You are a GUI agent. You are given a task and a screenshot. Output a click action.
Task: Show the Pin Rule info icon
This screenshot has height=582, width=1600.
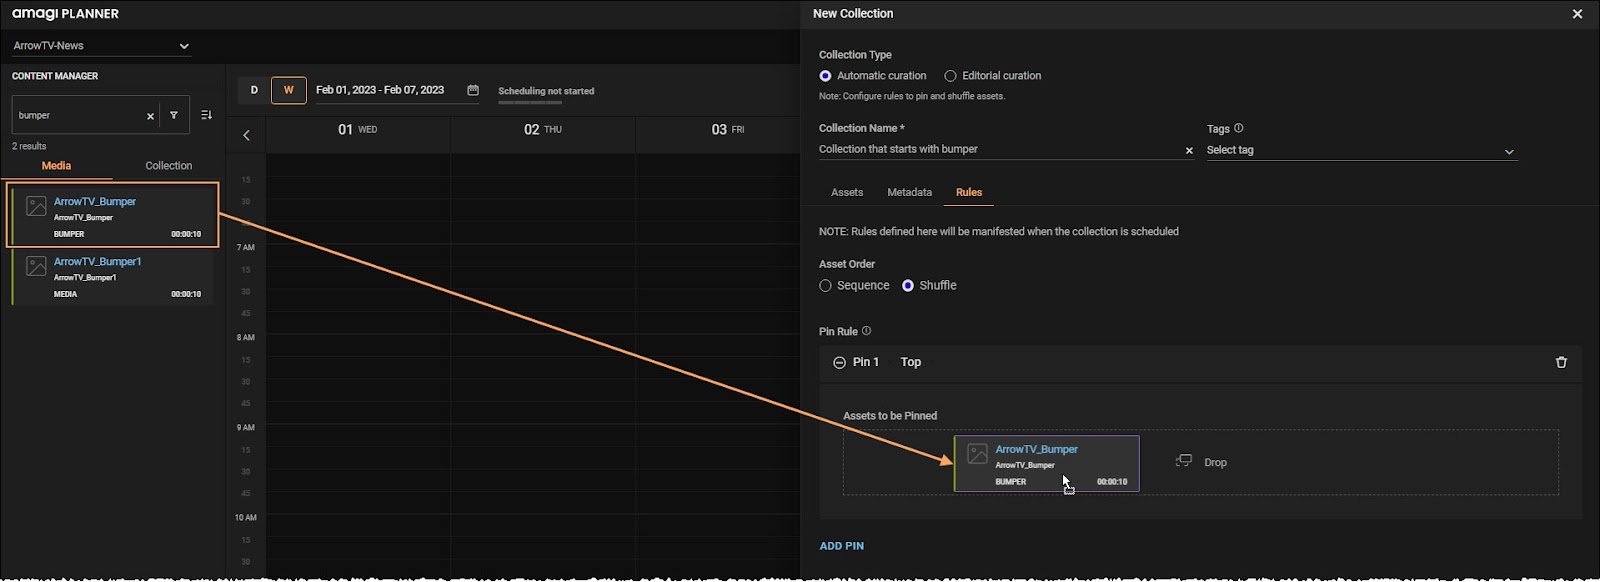tap(866, 331)
